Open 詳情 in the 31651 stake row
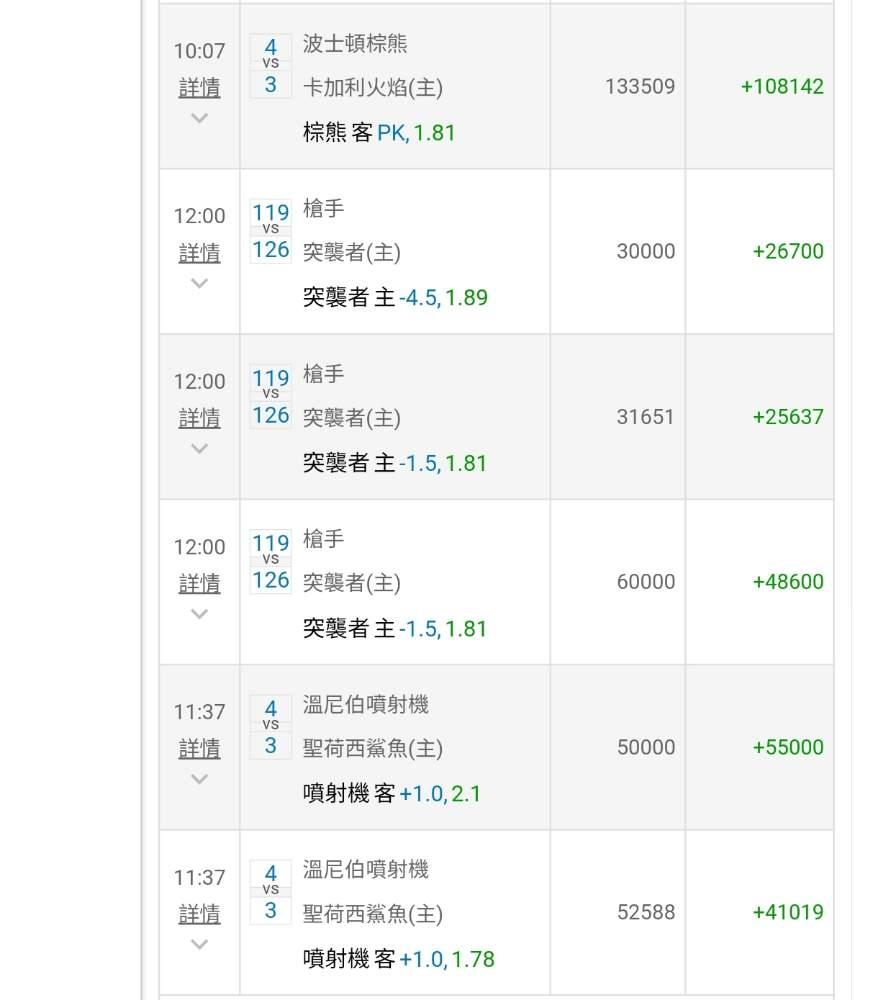 pyautogui.click(x=199, y=418)
